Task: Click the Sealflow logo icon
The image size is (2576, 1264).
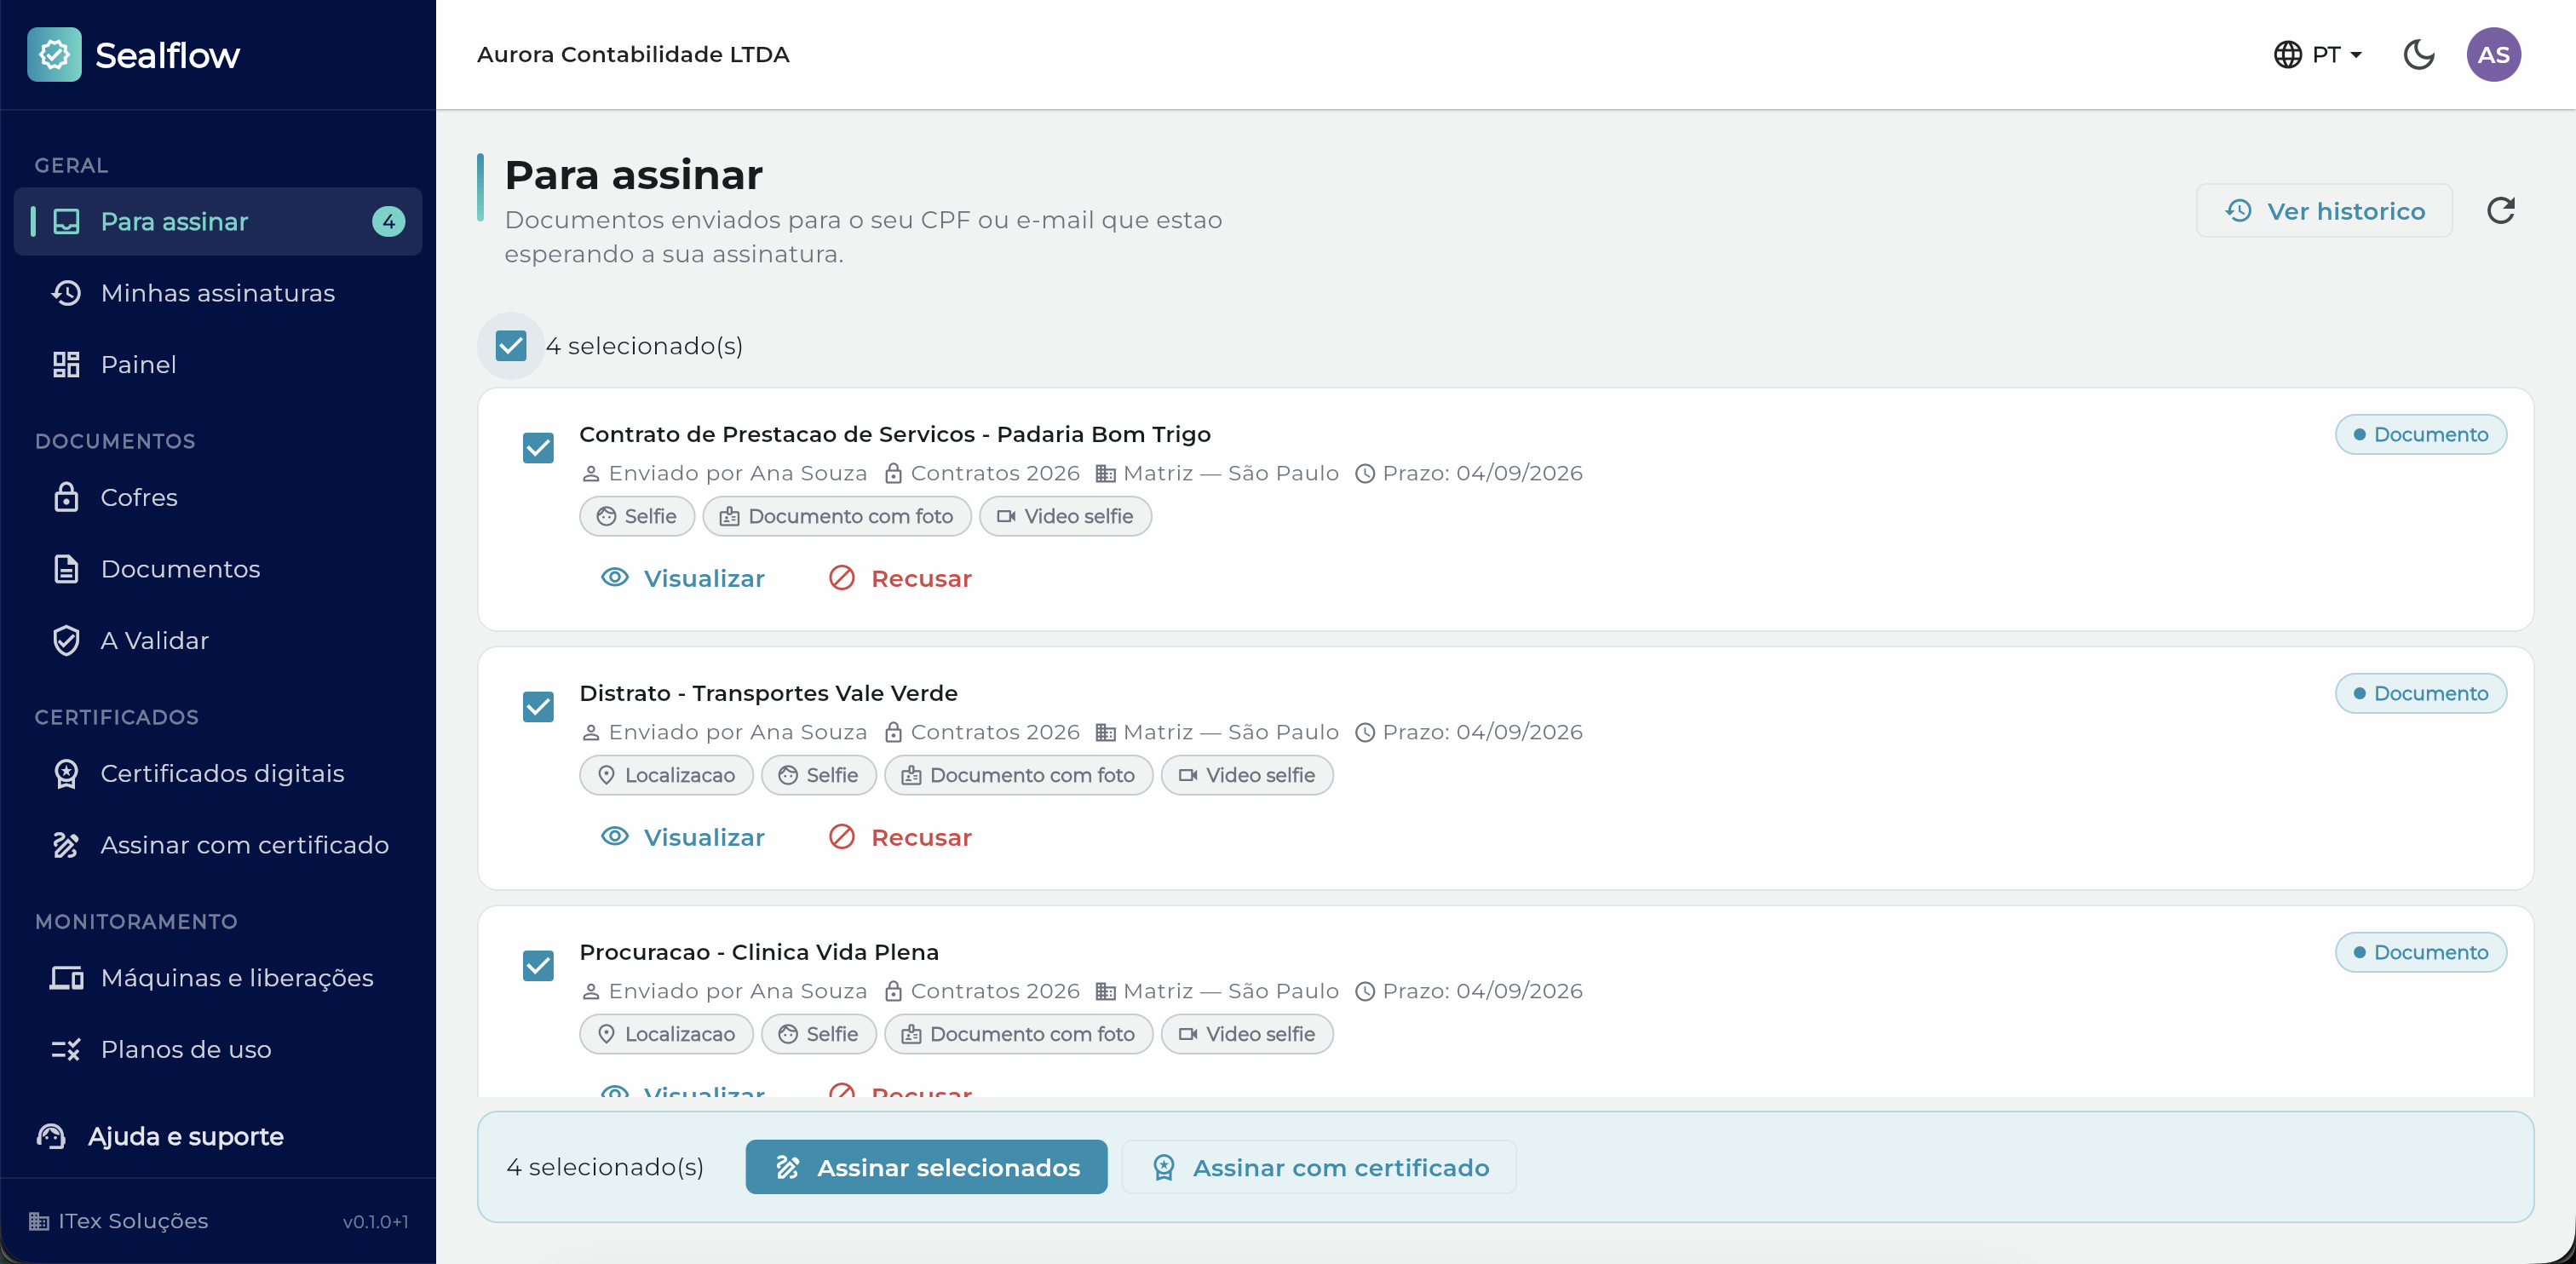Action: [x=54, y=54]
